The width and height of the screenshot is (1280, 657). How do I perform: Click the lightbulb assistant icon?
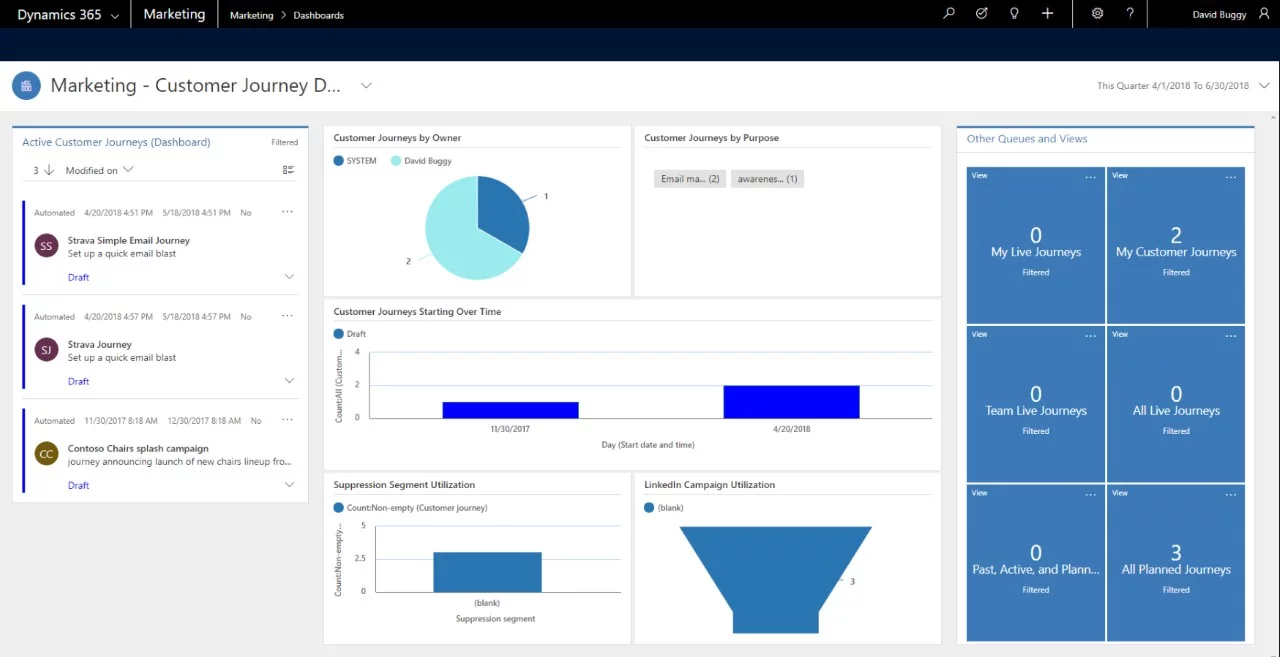click(x=1014, y=14)
